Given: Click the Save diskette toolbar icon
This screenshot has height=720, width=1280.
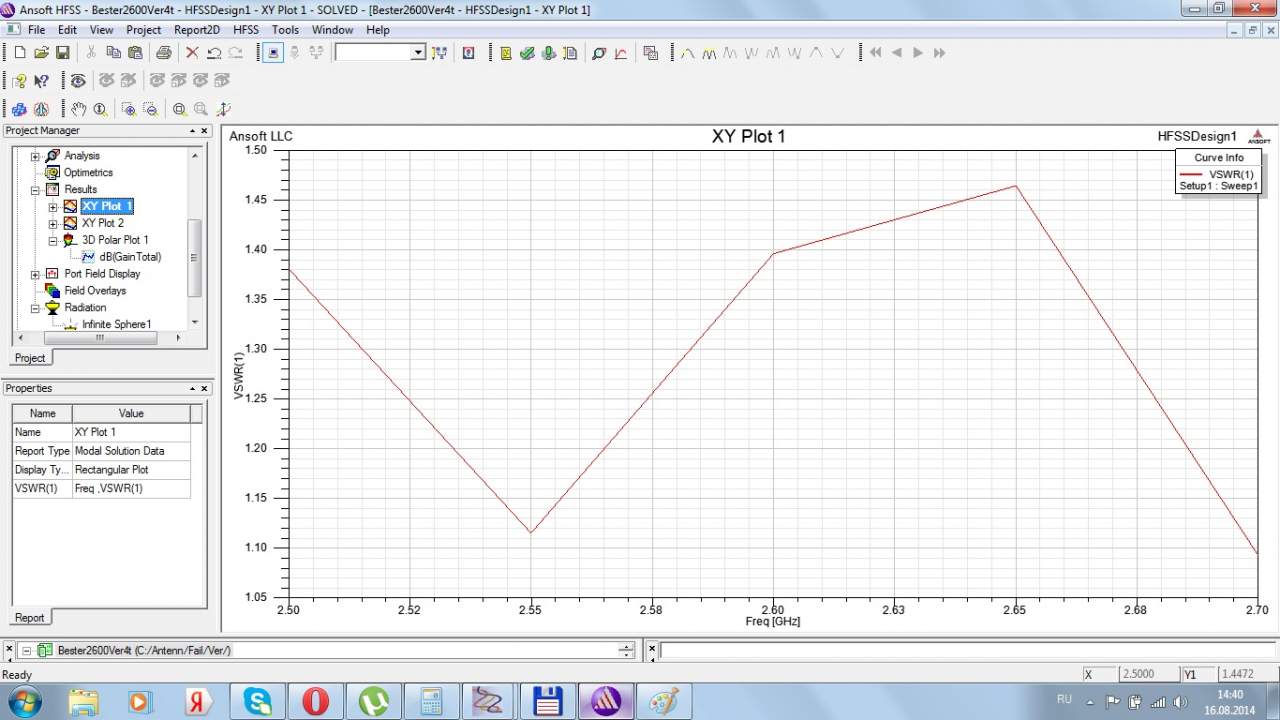Looking at the screenshot, I should tap(62, 53).
